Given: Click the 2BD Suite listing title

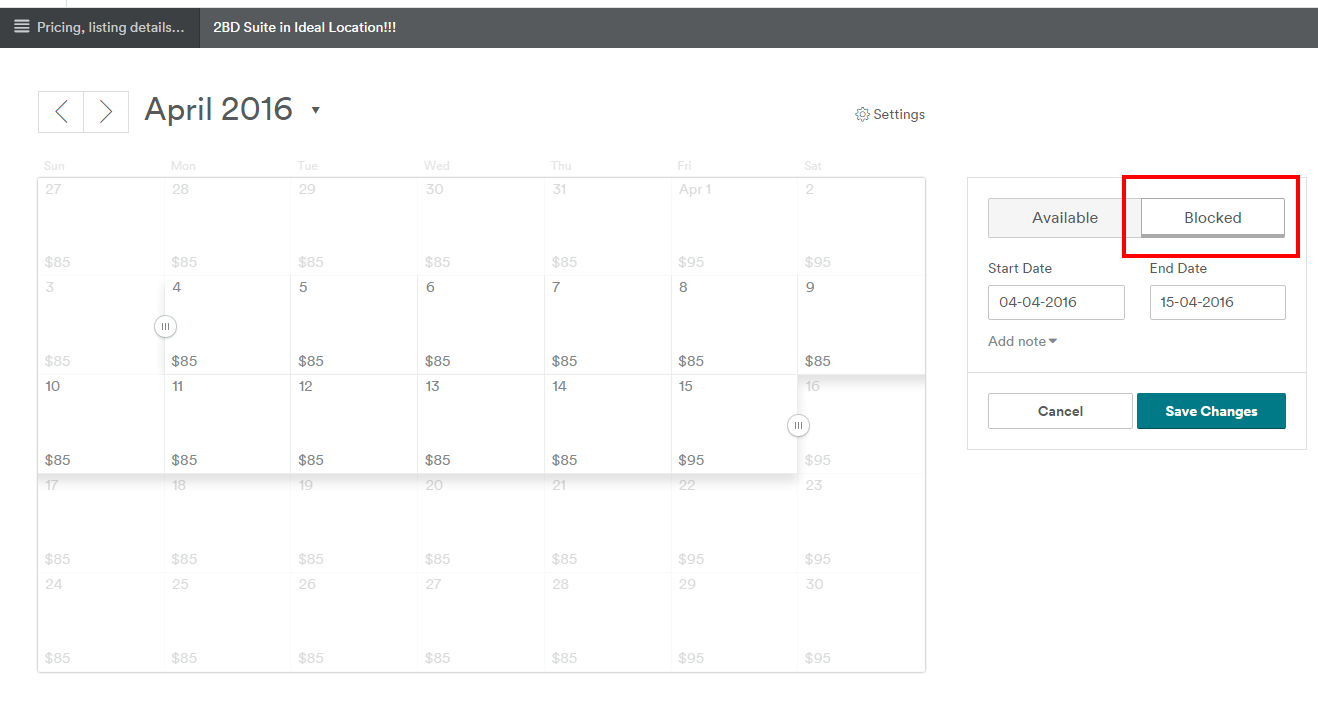Looking at the screenshot, I should [304, 27].
